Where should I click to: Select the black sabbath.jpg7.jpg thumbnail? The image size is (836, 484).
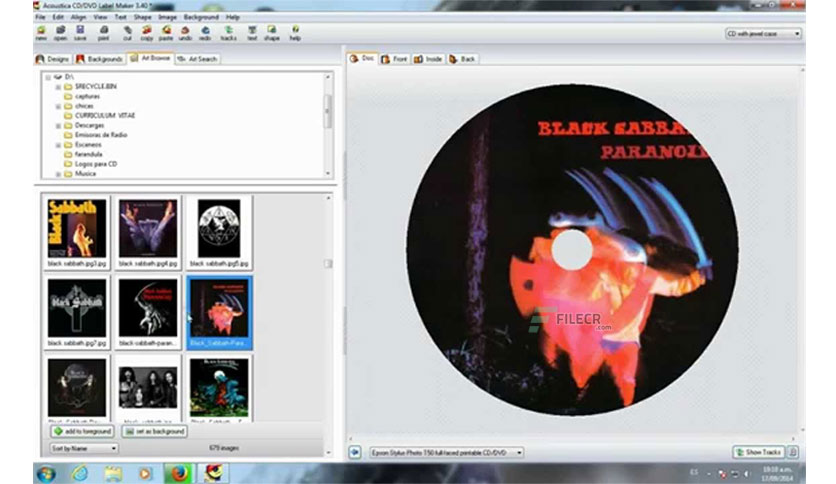click(77, 312)
